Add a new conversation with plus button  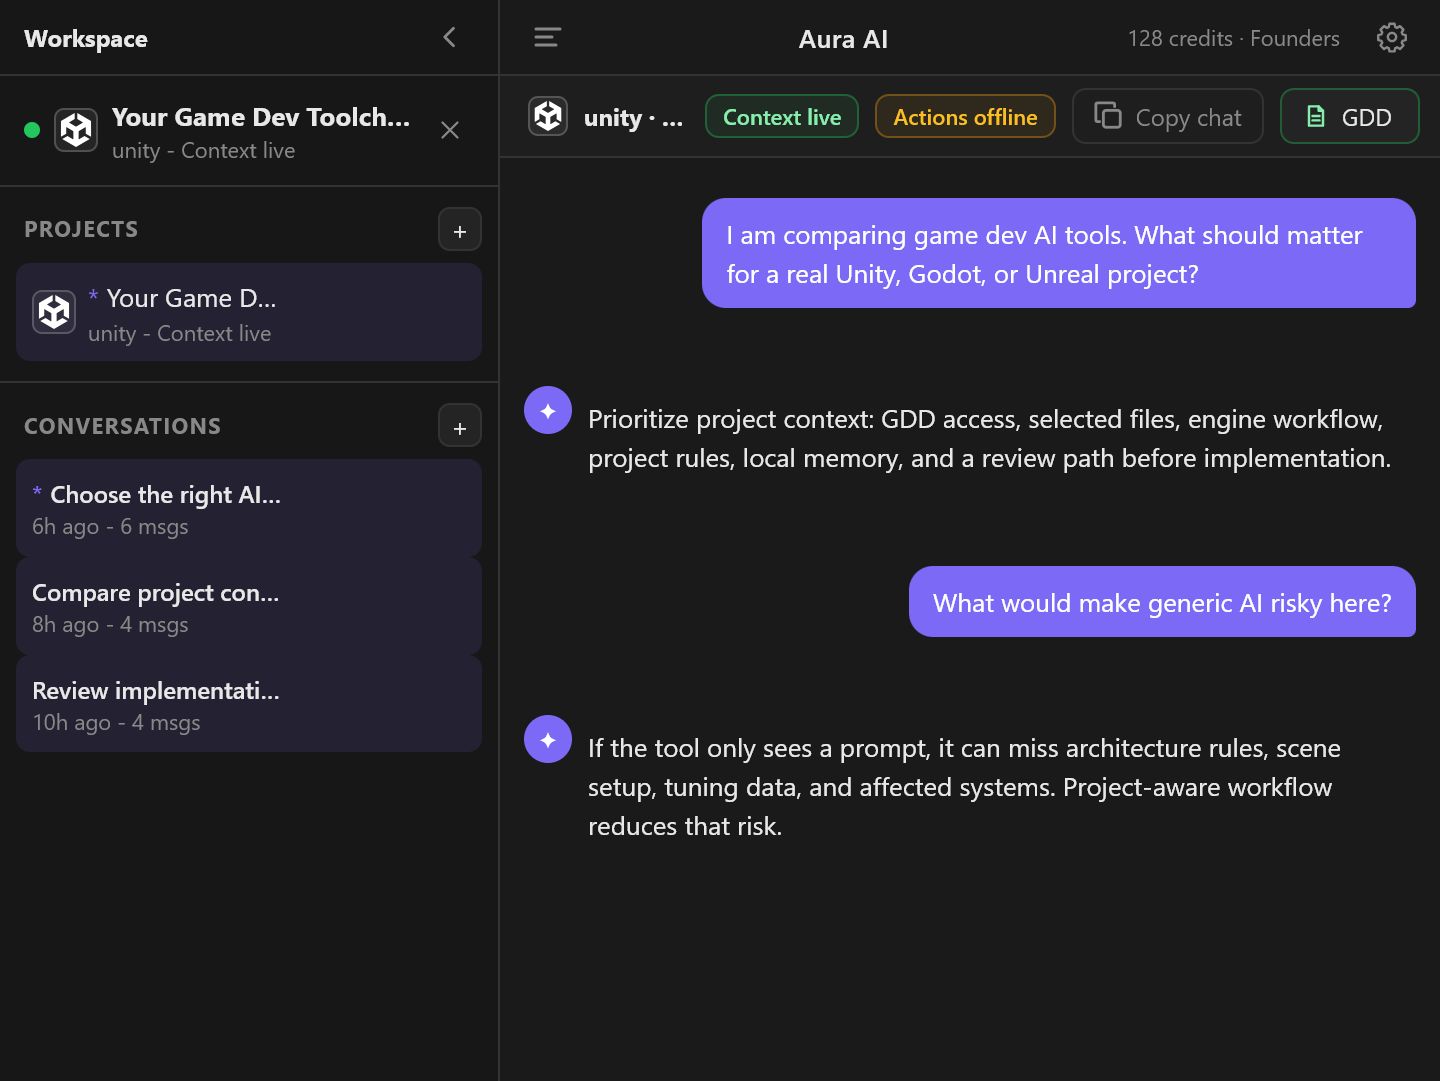tap(460, 426)
